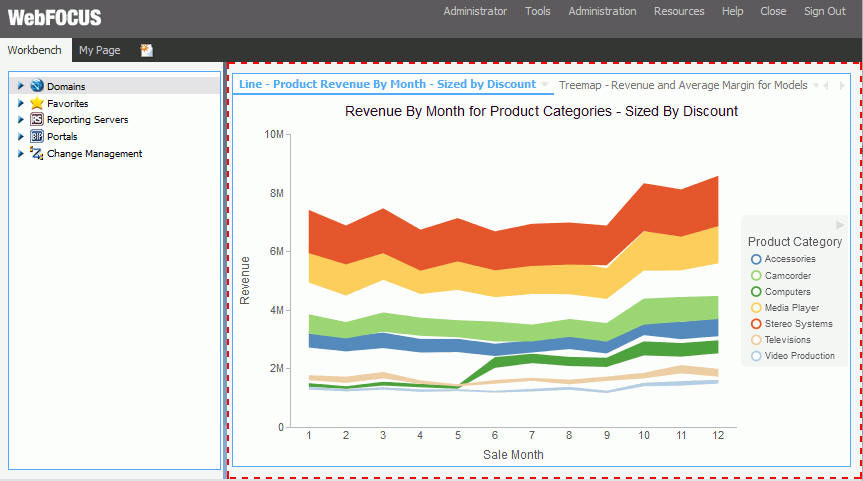Open the Line chart tab dropdown arrow
The width and height of the screenshot is (863, 481).
(545, 85)
